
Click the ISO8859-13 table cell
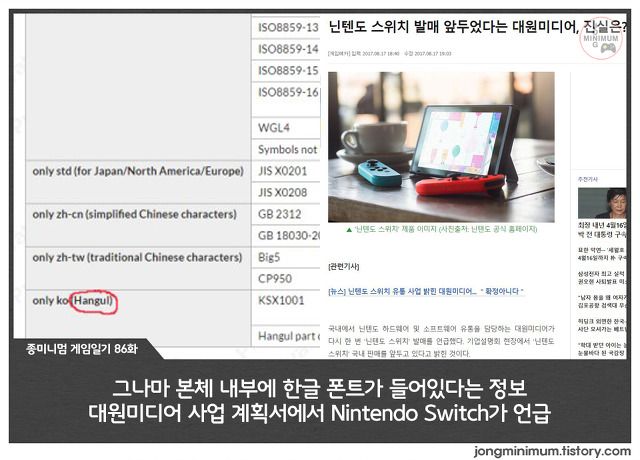pyautogui.click(x=286, y=27)
